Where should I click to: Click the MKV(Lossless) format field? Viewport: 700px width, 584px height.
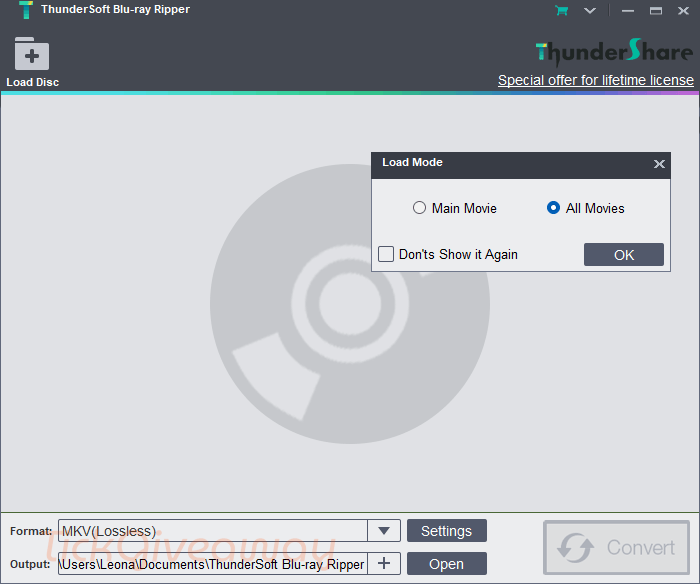213,531
